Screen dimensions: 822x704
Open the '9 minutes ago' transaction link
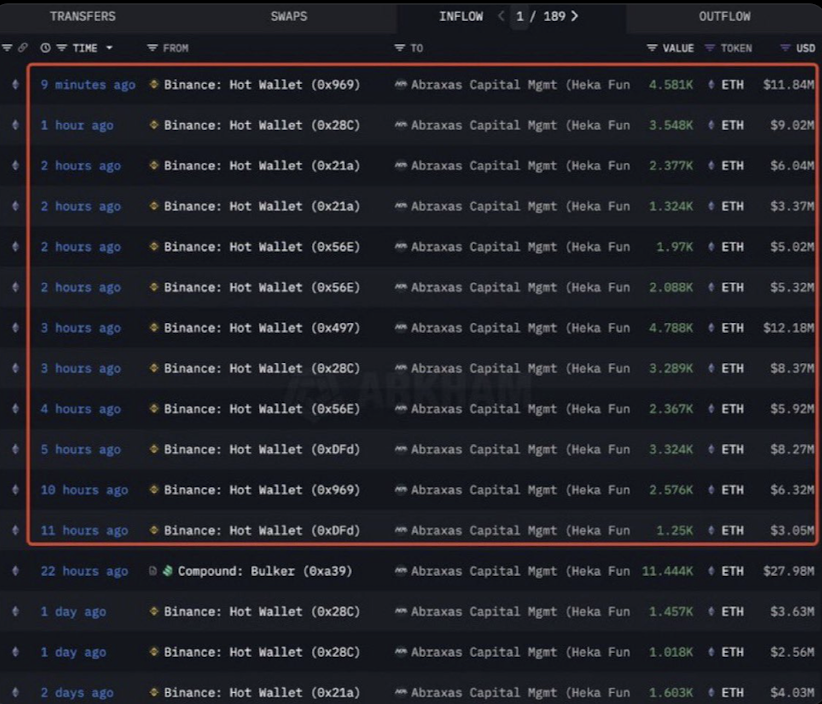[88, 85]
